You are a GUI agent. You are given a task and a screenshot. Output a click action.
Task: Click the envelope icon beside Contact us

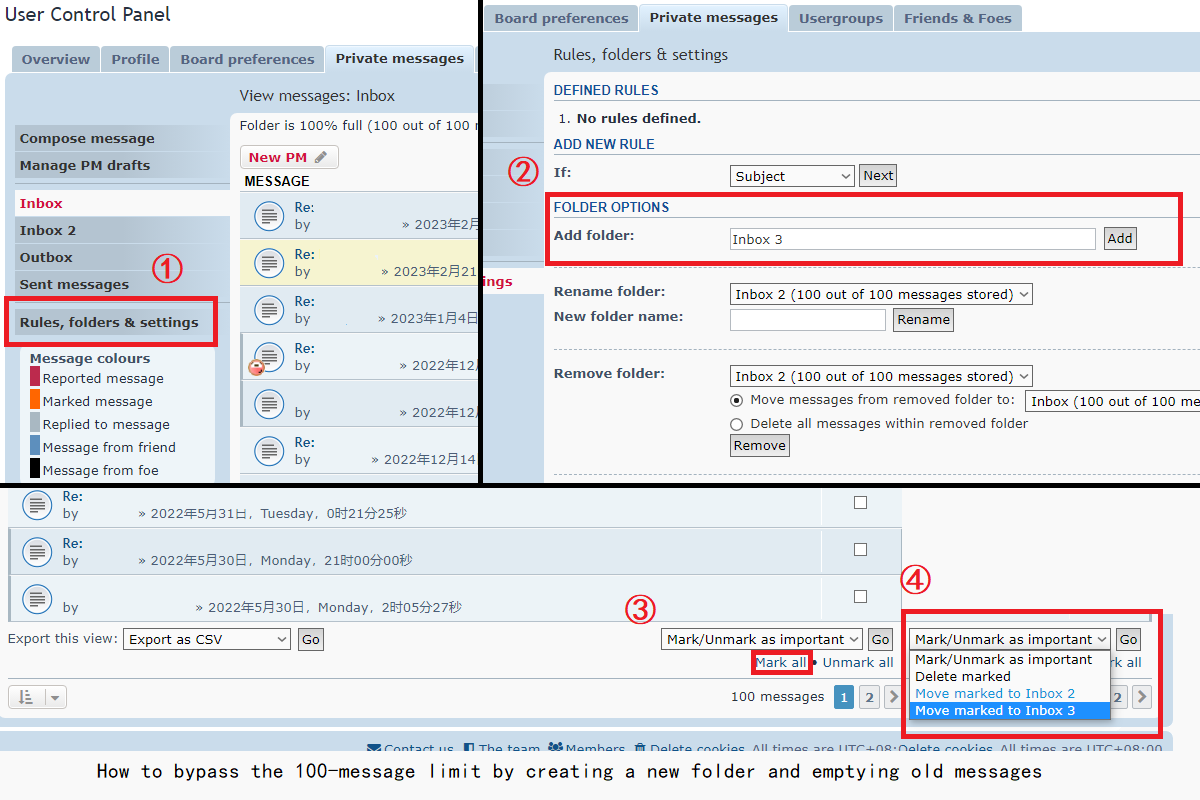374,749
